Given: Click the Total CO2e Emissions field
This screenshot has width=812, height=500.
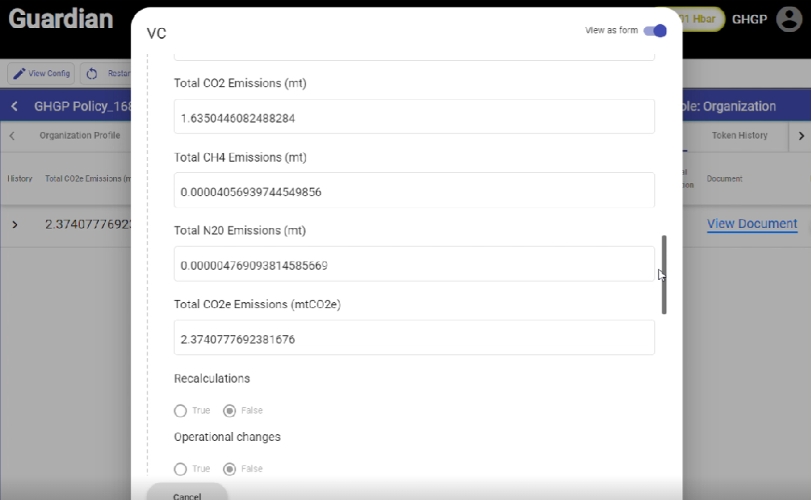Looking at the screenshot, I should [414, 338].
